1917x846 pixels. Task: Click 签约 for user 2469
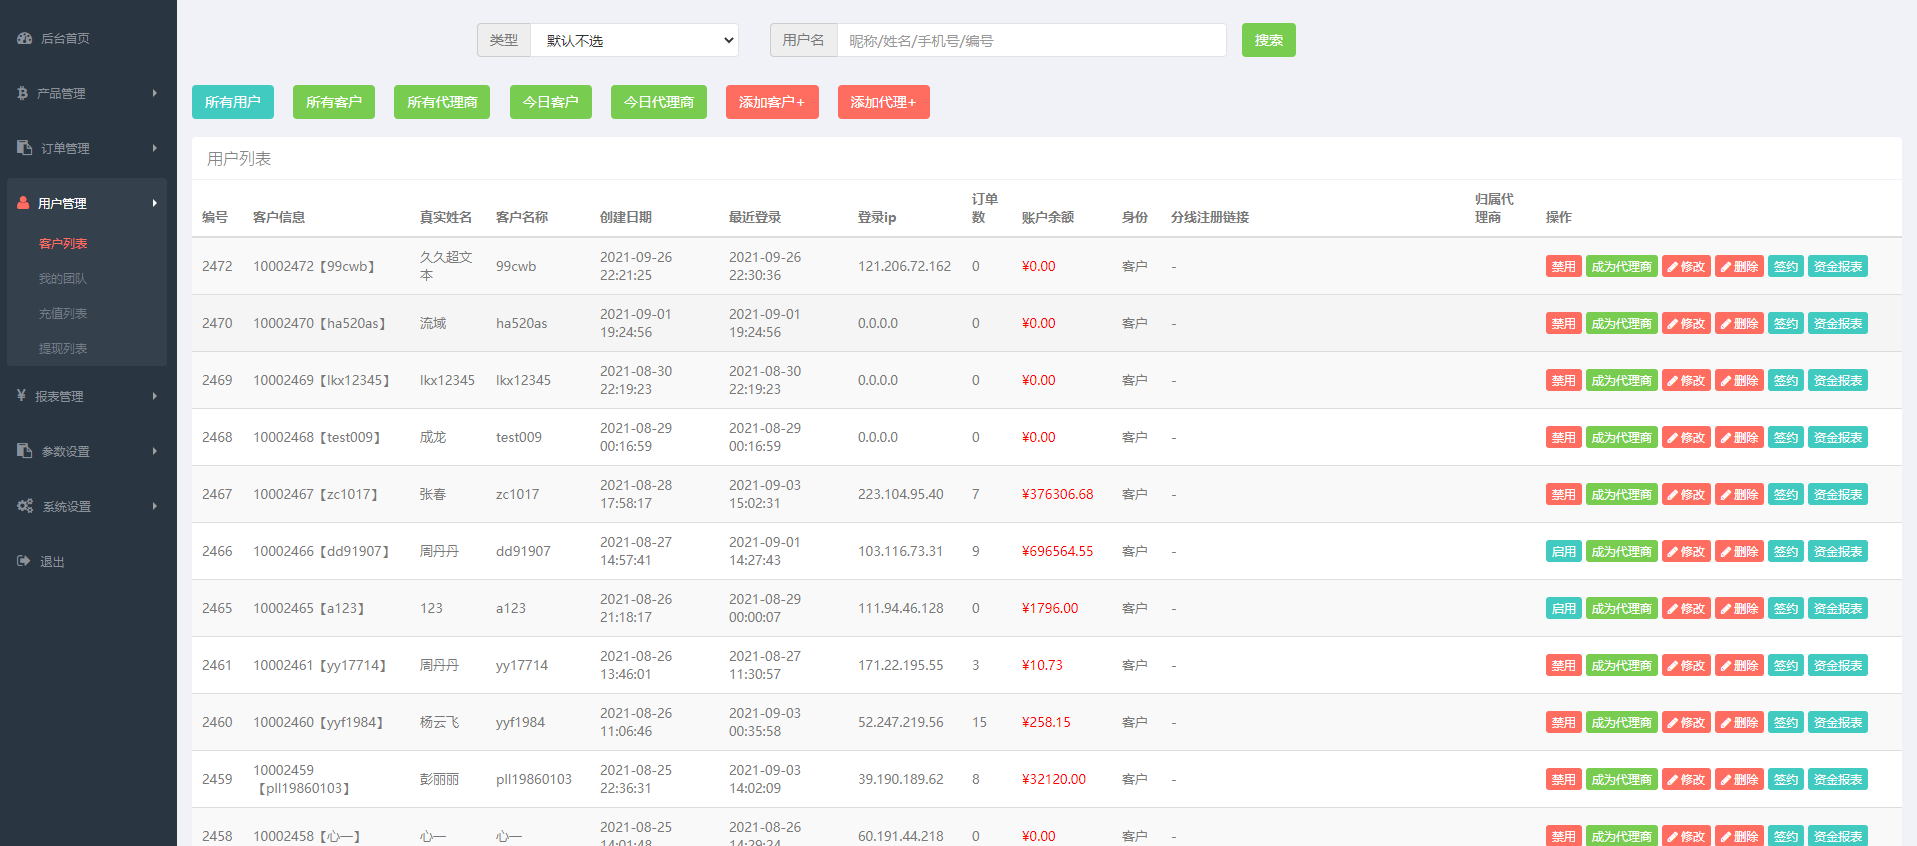coord(1786,380)
